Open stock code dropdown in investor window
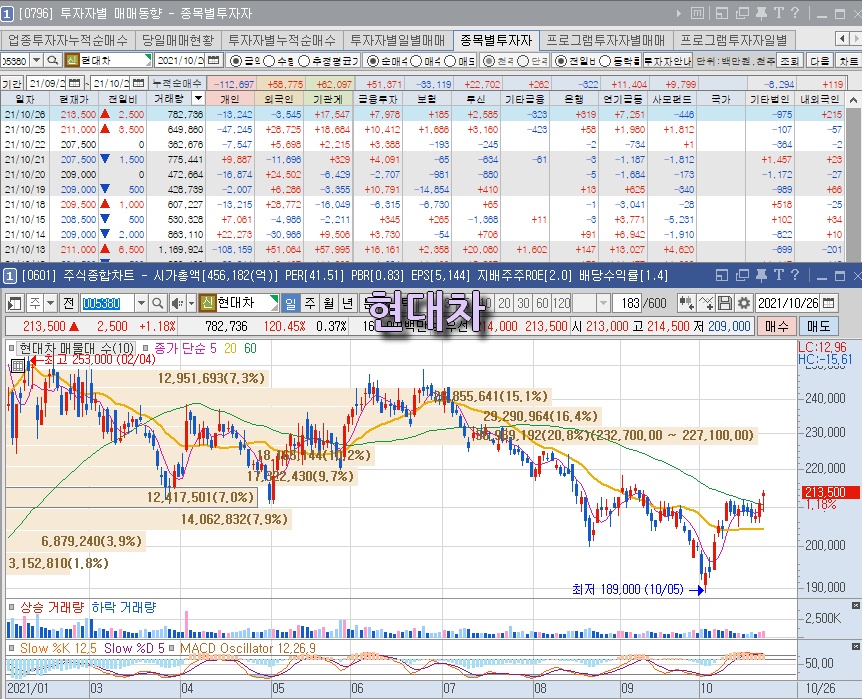The image size is (862, 699). coord(37,60)
